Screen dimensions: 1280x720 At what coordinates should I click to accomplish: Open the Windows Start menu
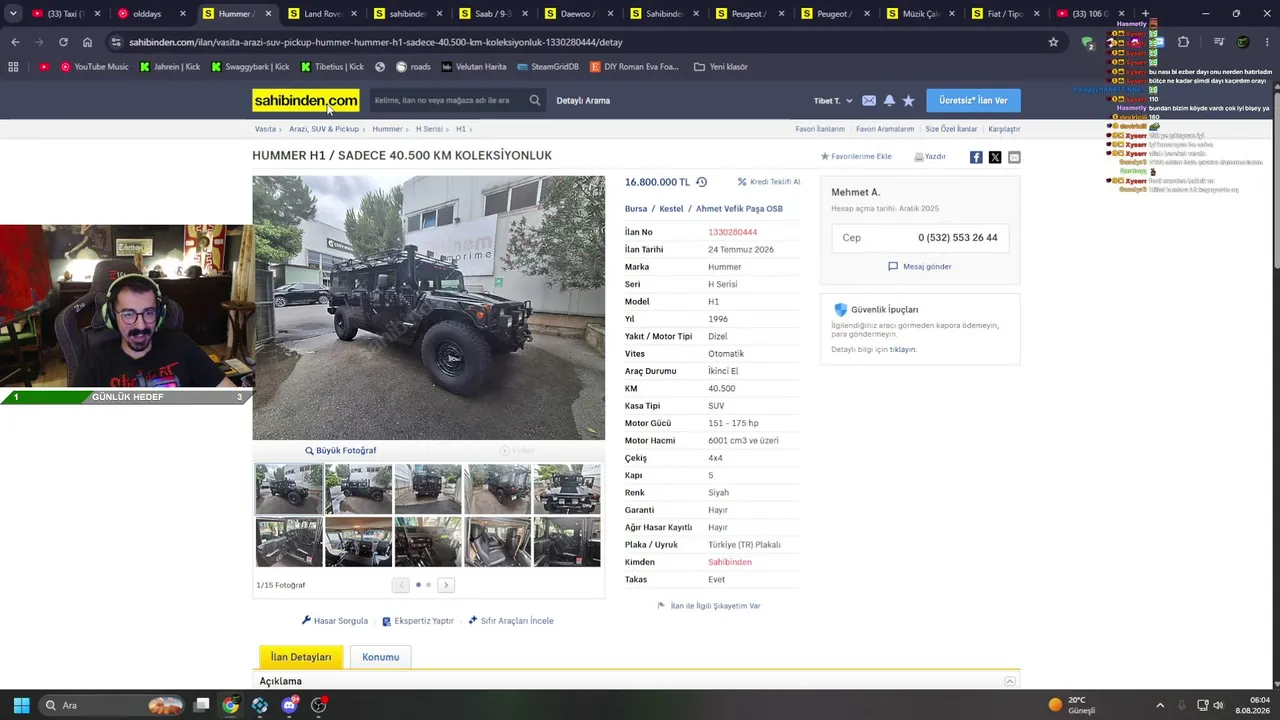(21, 705)
